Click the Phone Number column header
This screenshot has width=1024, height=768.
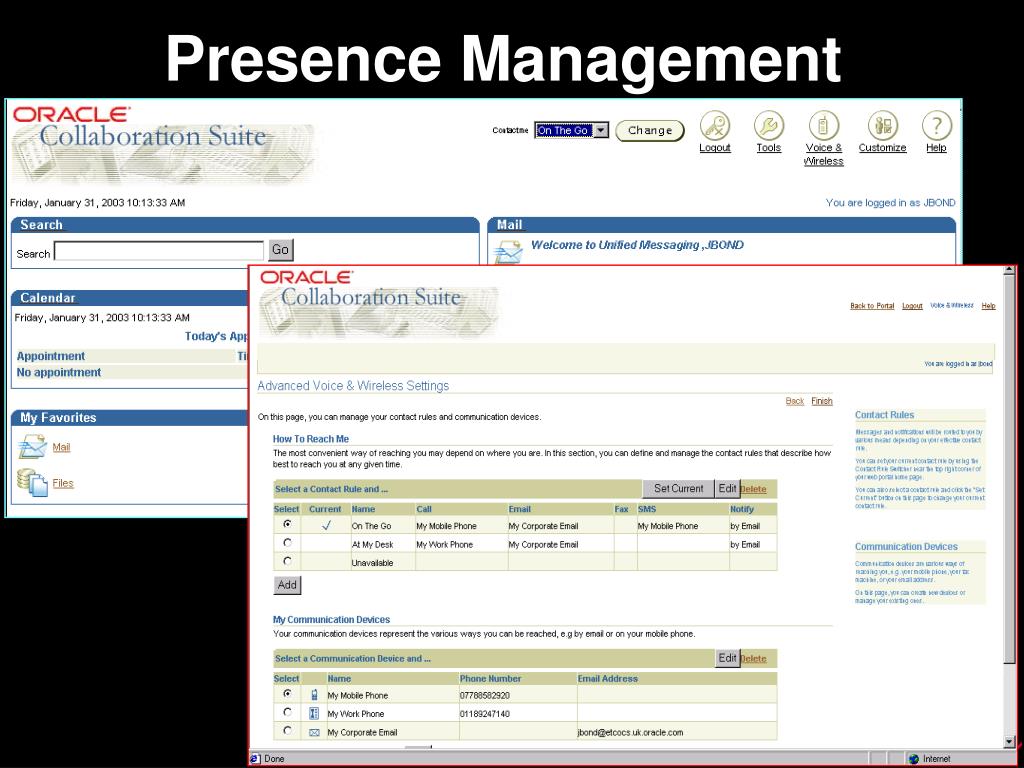click(490, 679)
